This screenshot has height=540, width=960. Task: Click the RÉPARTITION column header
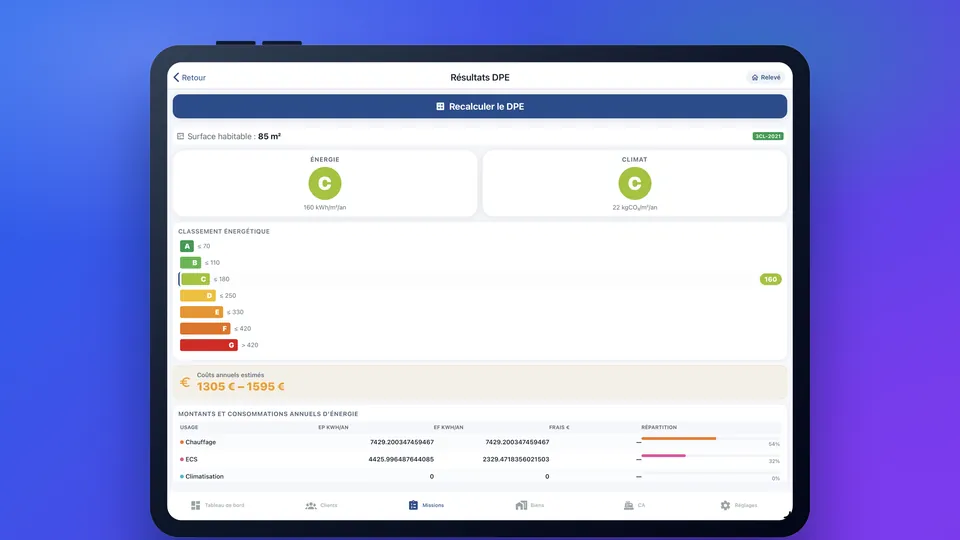tap(659, 427)
